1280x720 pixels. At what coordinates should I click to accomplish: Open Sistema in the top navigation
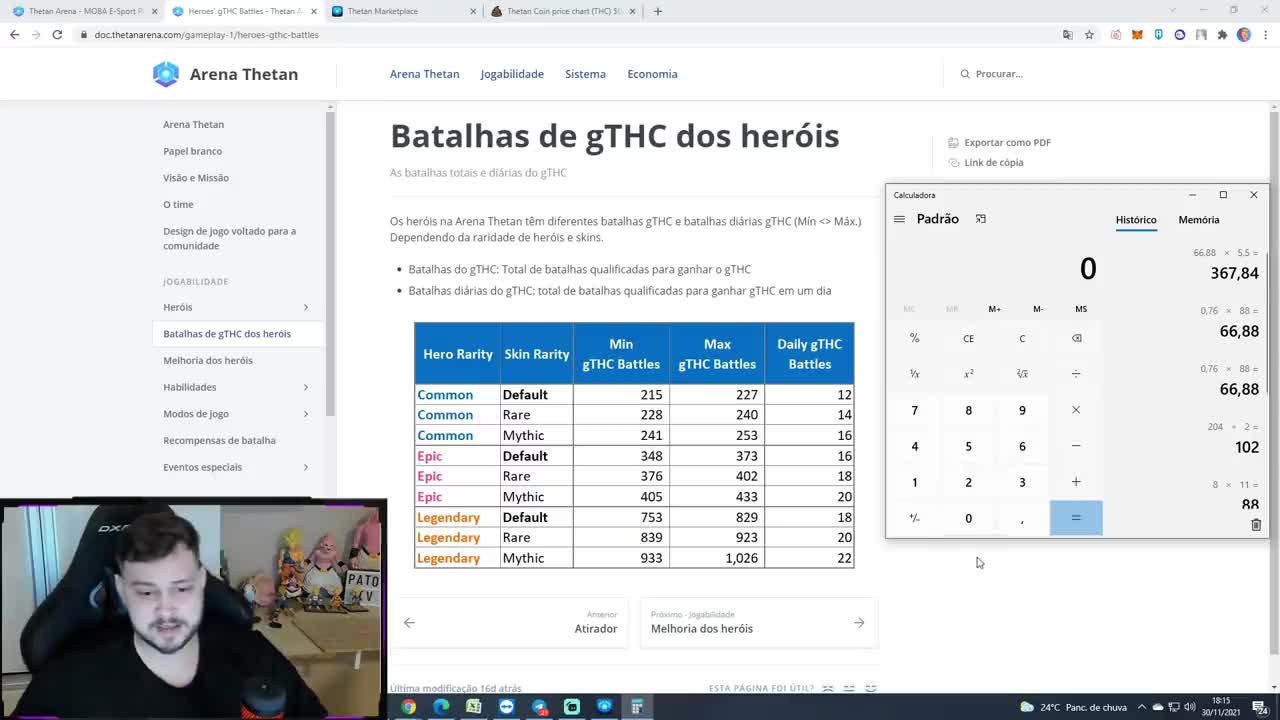585,74
